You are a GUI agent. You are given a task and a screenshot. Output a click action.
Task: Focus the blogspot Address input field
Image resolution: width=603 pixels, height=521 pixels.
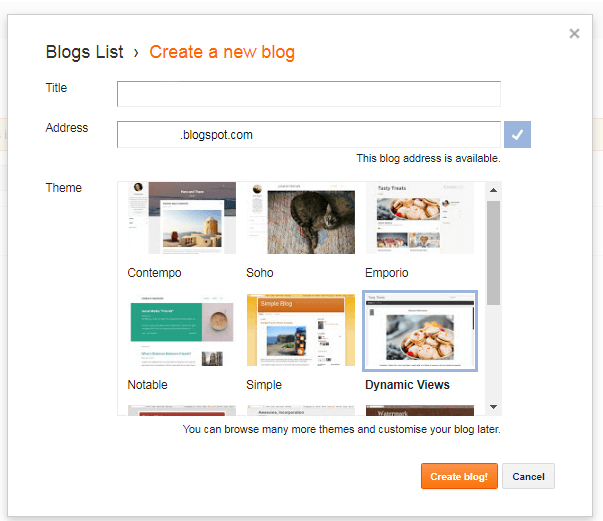309,135
